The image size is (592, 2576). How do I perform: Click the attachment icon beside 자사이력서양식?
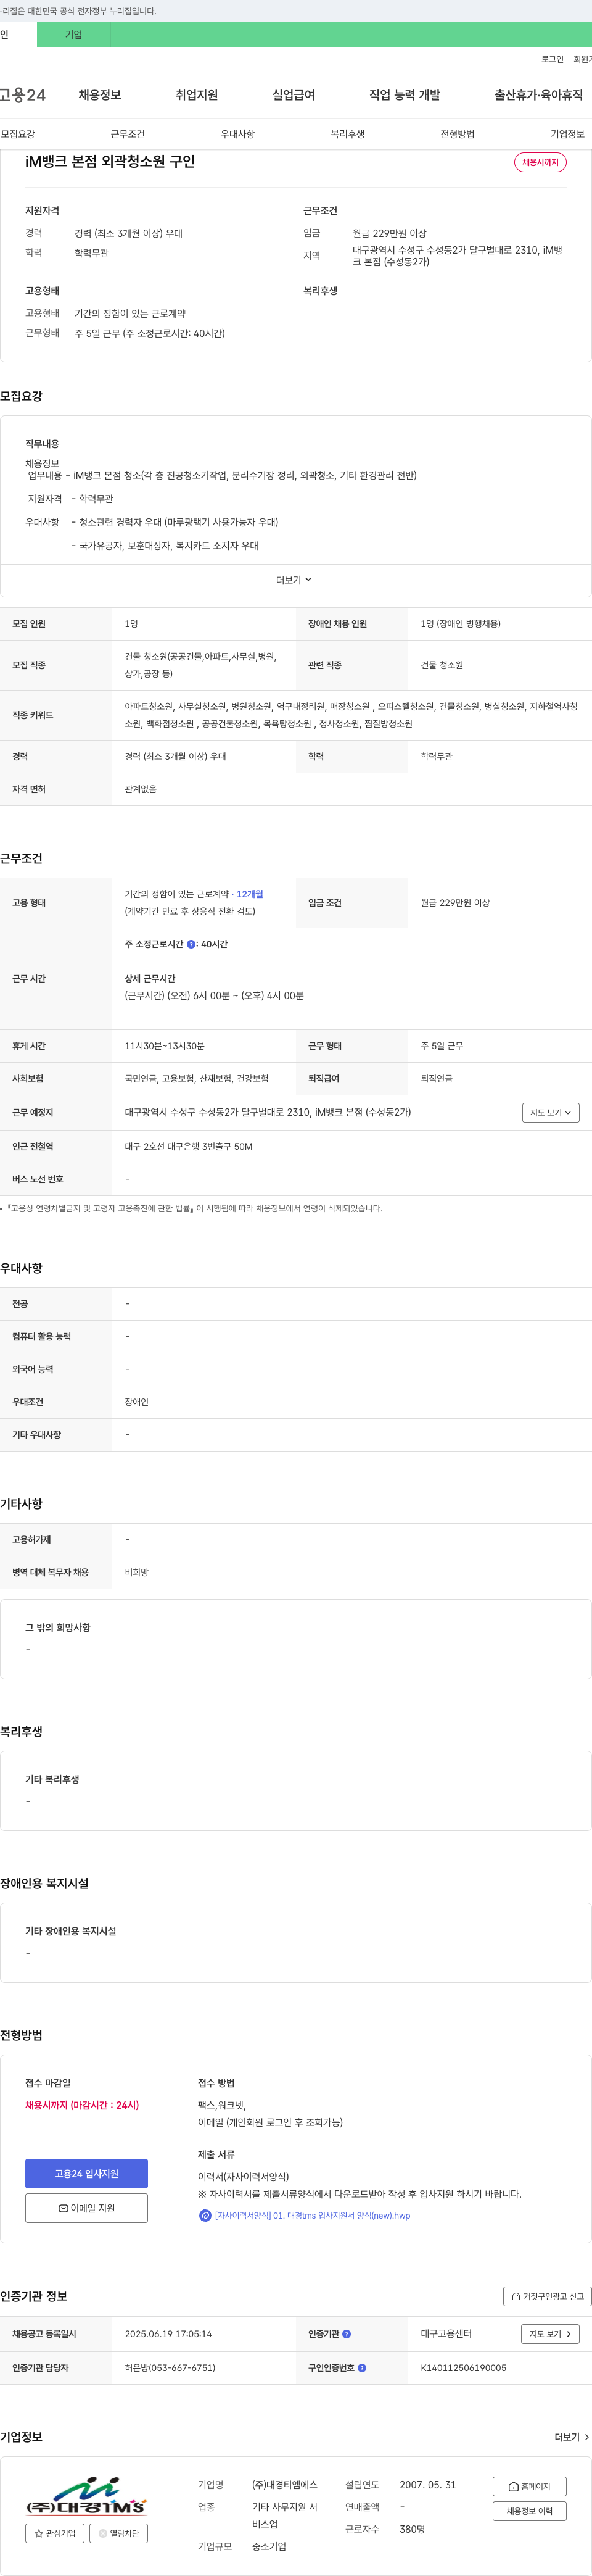click(205, 2216)
